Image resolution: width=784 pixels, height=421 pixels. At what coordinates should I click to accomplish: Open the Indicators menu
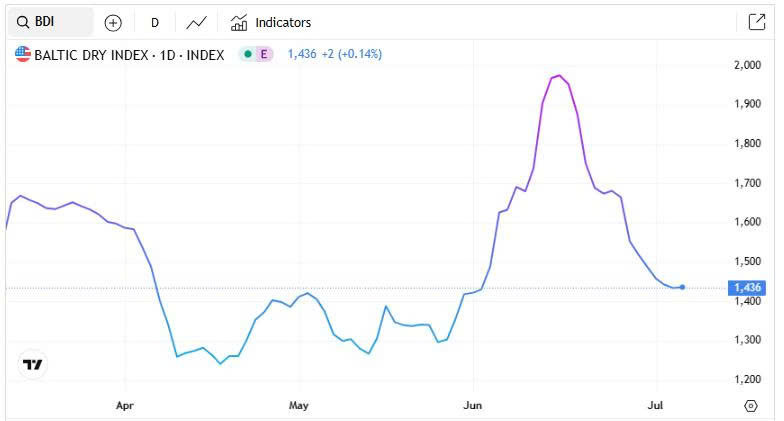coord(271,22)
